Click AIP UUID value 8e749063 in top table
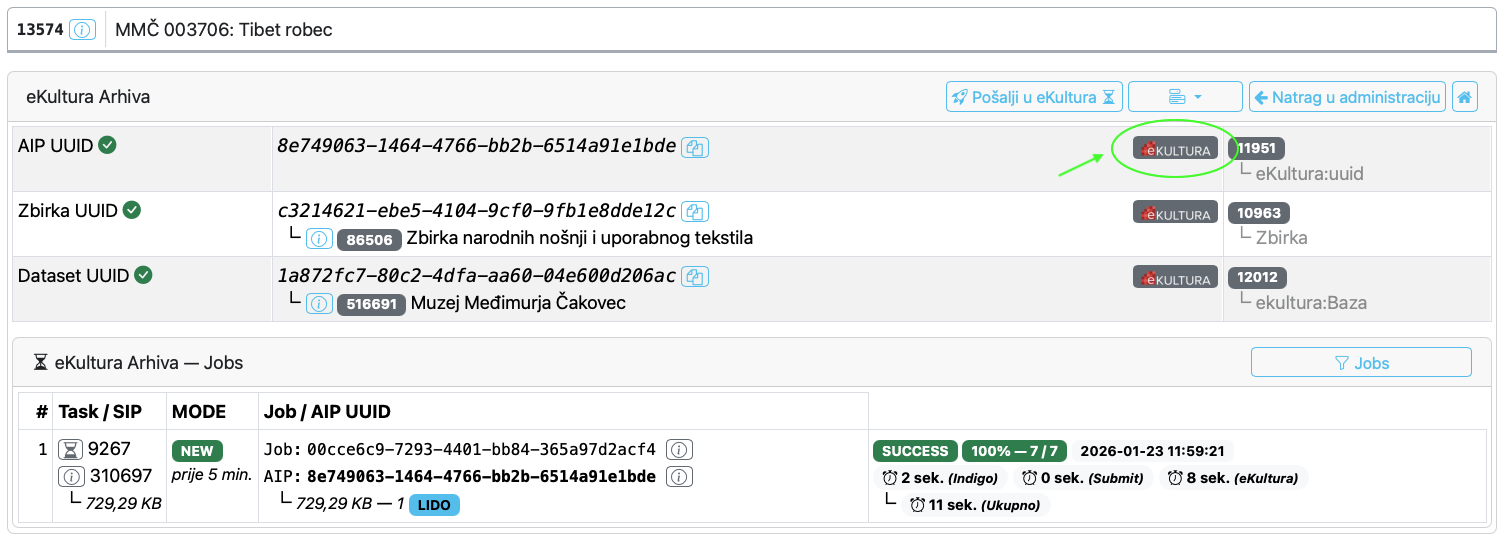The image size is (1506, 544). coord(477,147)
